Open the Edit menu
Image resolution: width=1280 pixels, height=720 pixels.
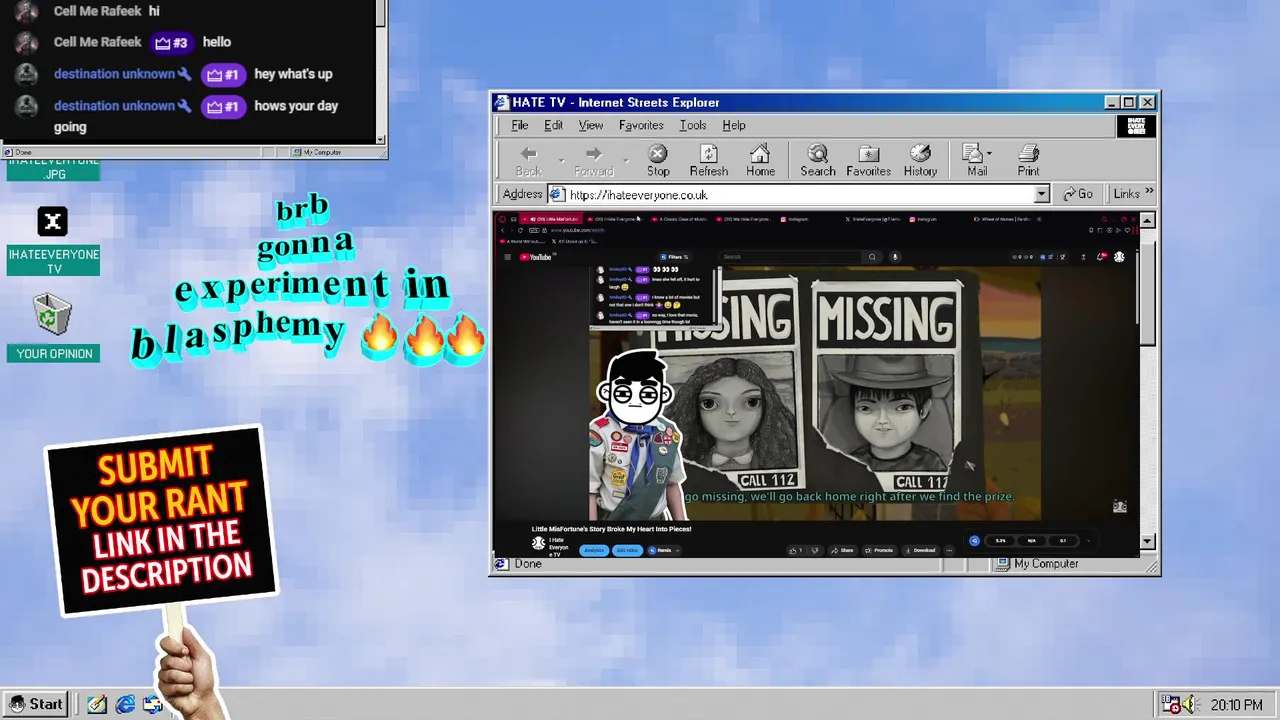point(553,125)
